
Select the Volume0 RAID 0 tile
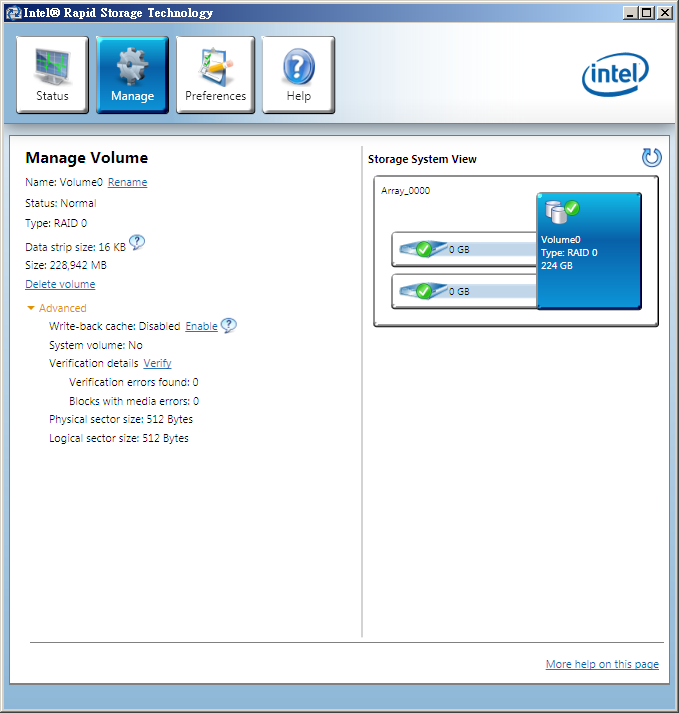(589, 251)
